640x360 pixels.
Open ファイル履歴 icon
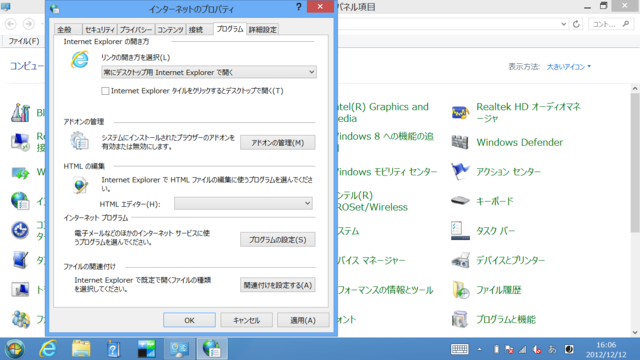[460, 290]
